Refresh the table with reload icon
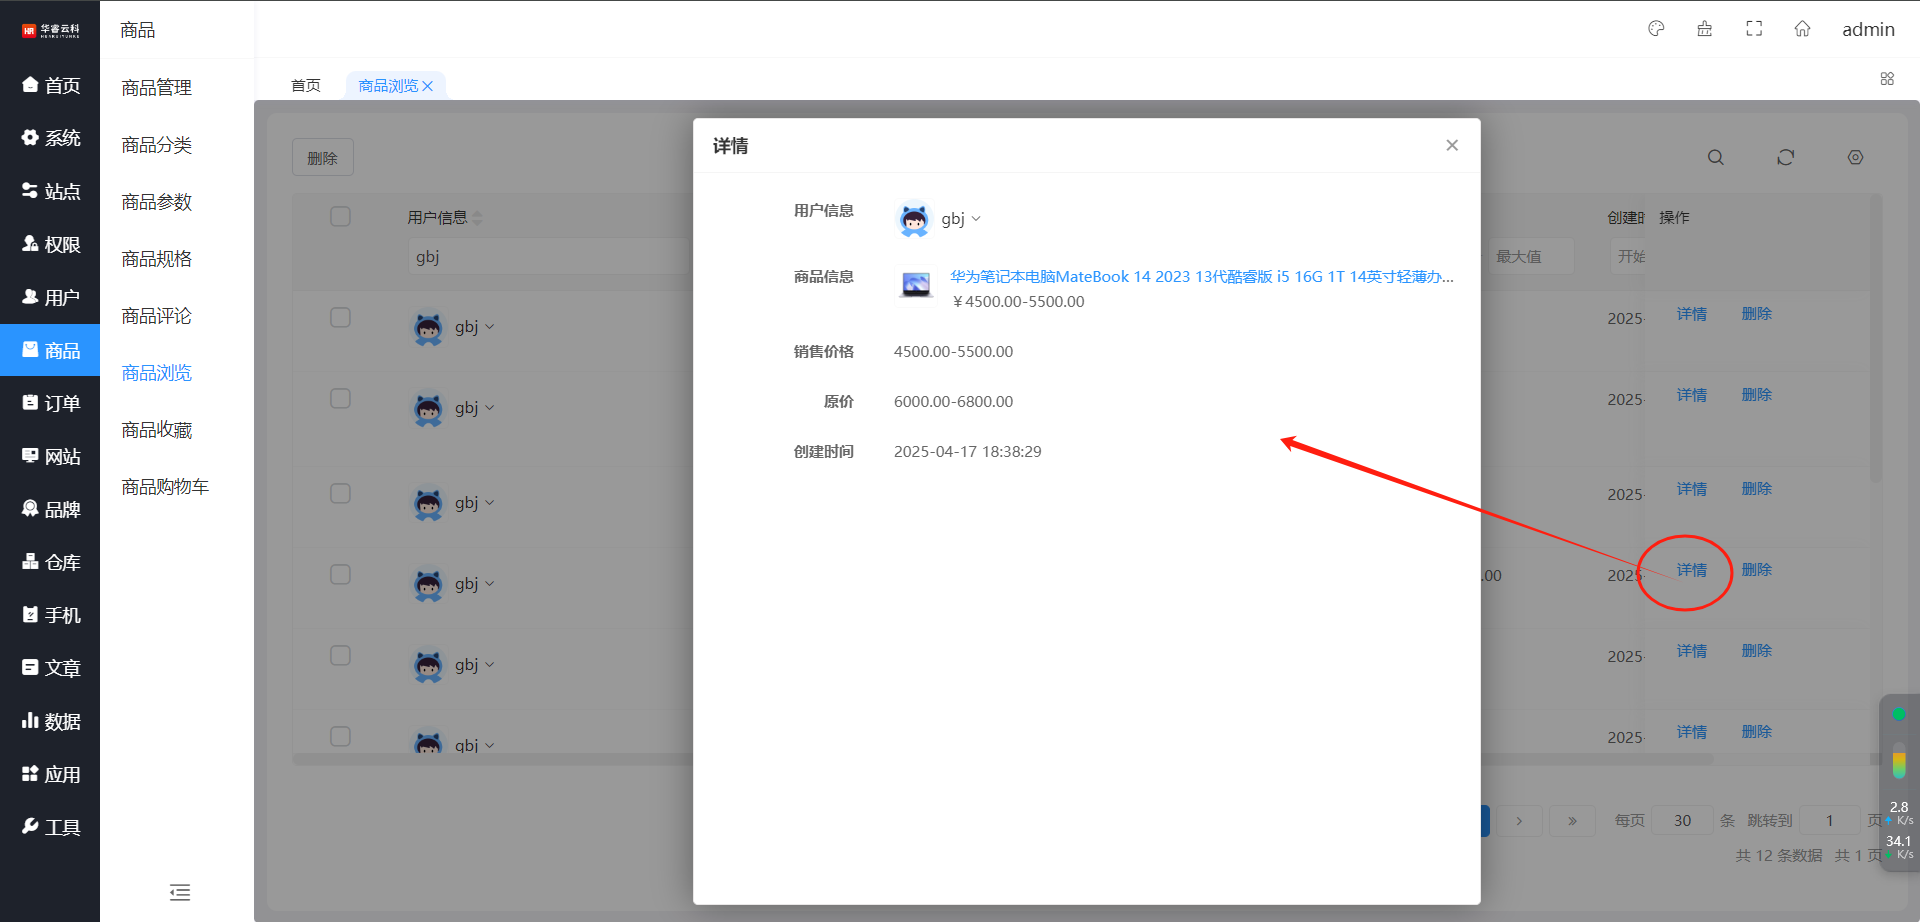1920x922 pixels. pyautogui.click(x=1785, y=158)
